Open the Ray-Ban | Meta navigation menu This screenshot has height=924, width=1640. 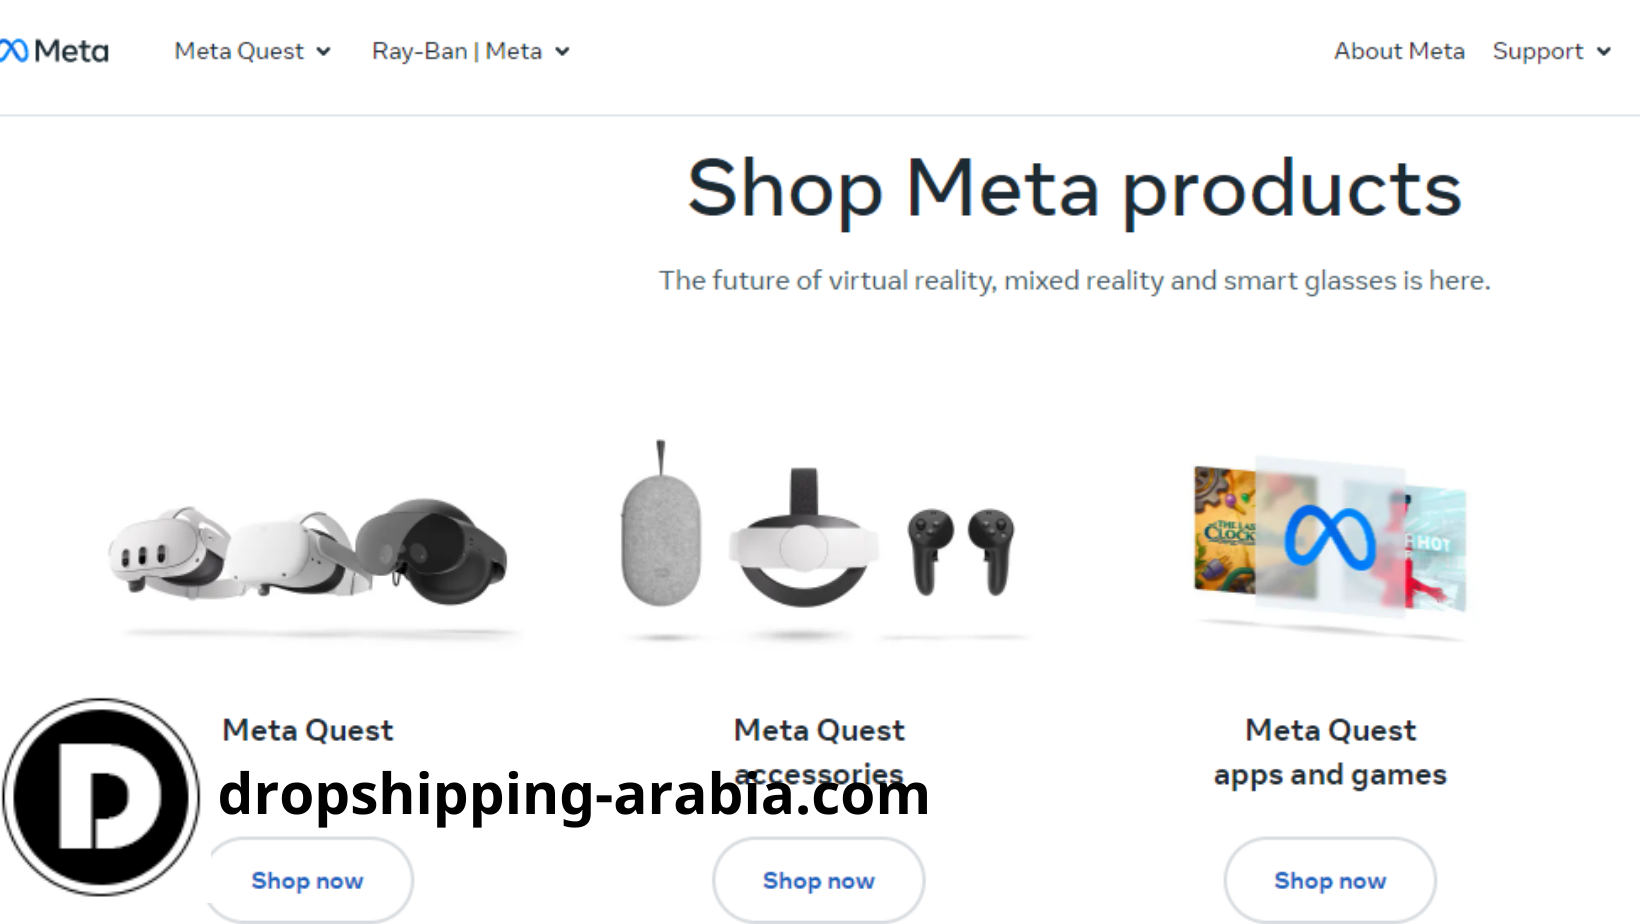click(470, 51)
